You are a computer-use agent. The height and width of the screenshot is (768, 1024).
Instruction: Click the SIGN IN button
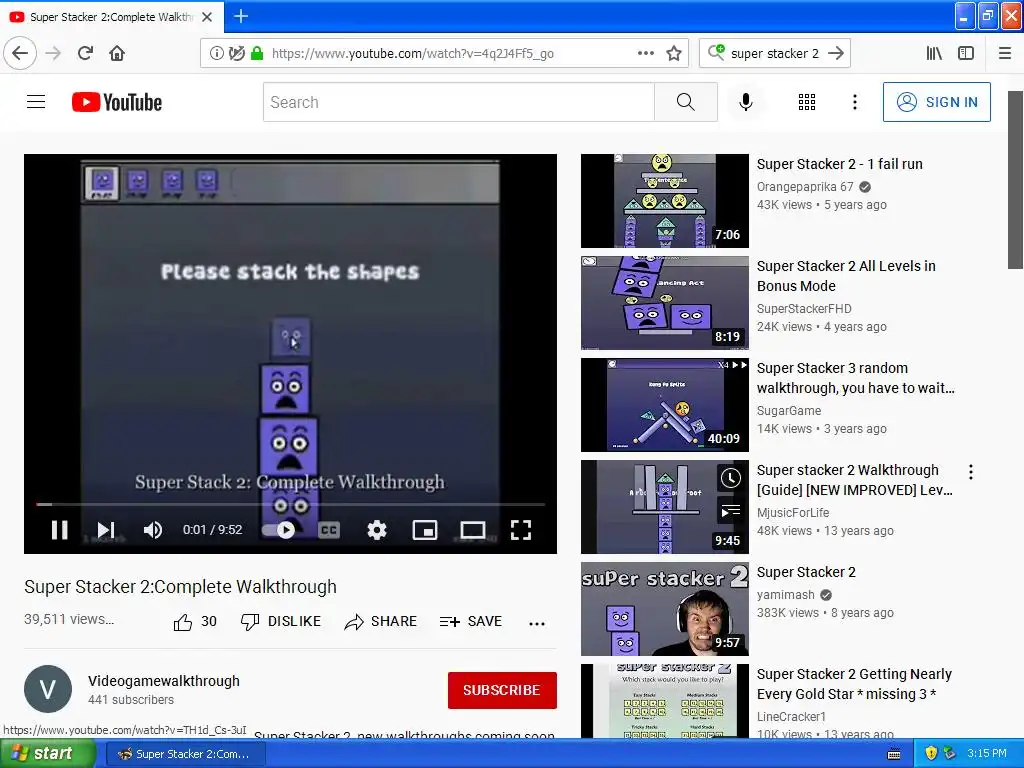click(x=936, y=102)
